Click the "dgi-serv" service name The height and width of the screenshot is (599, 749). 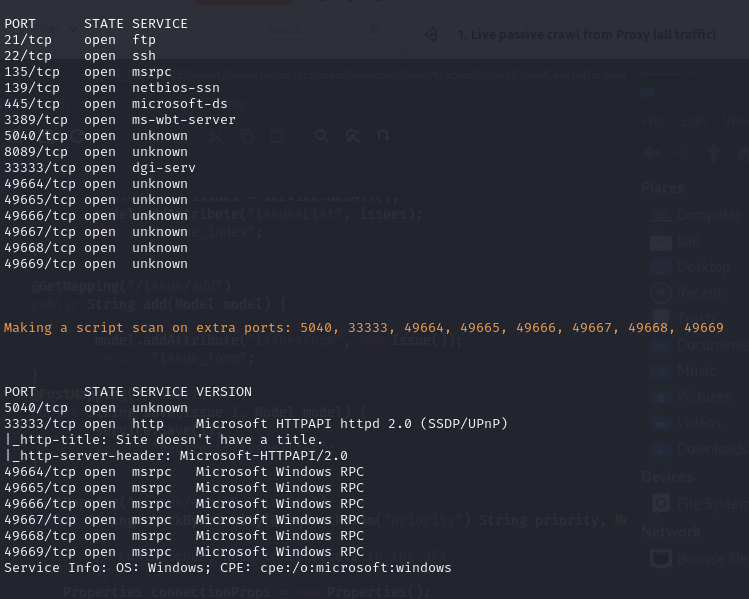(164, 168)
